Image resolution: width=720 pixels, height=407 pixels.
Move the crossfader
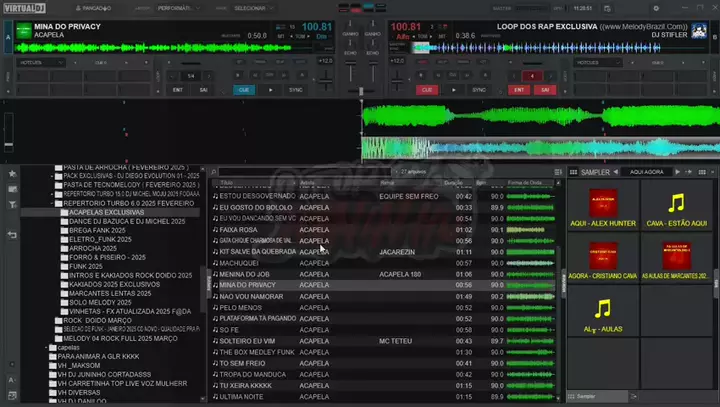[x=361, y=91]
